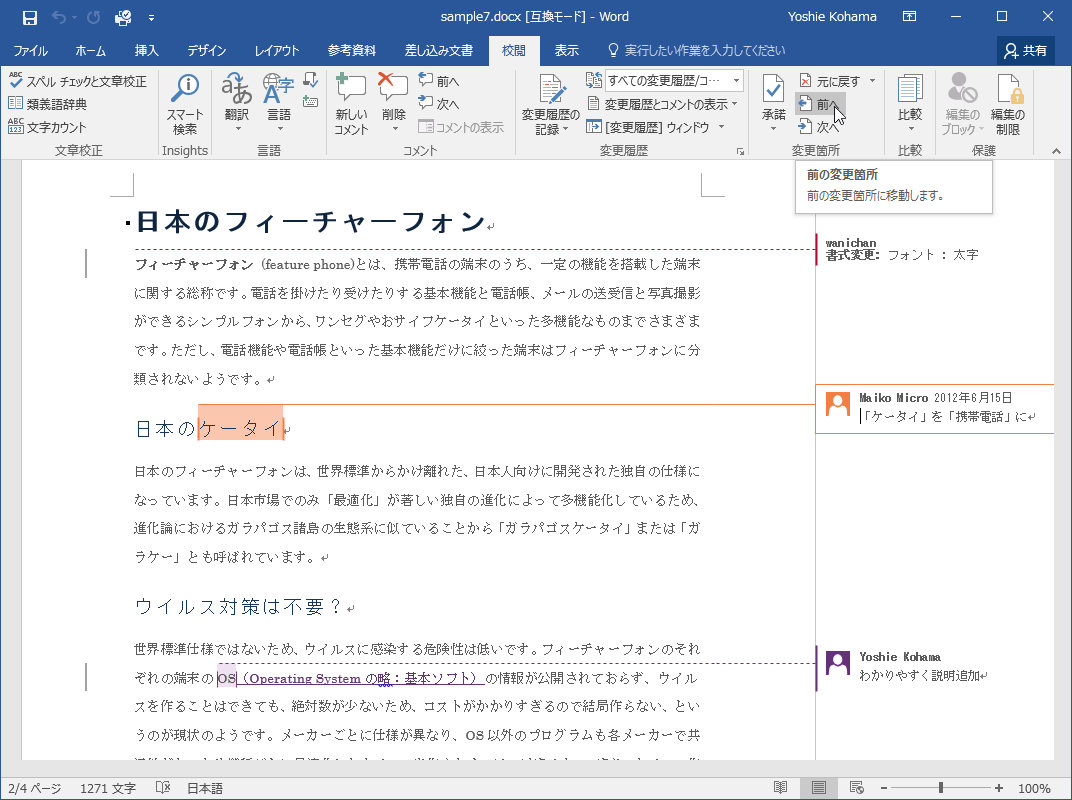Viewport: 1072px width, 800px height.
Task: Switch to web layout view in status bar
Action: (856, 788)
